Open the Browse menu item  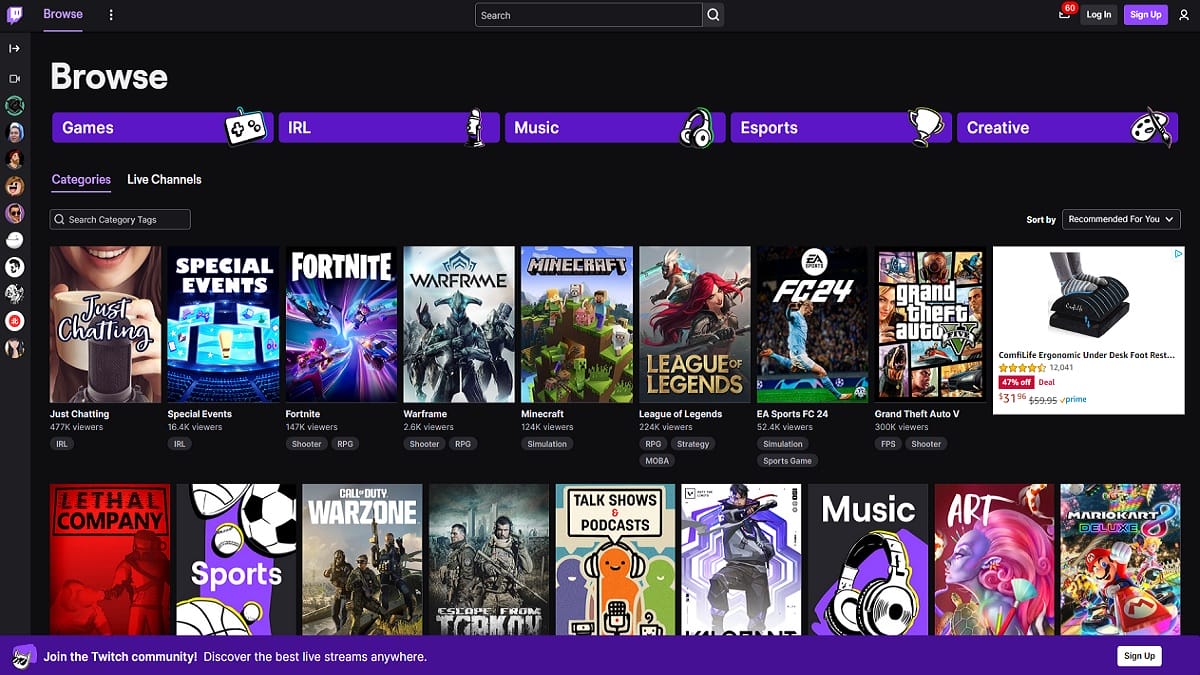(x=62, y=14)
